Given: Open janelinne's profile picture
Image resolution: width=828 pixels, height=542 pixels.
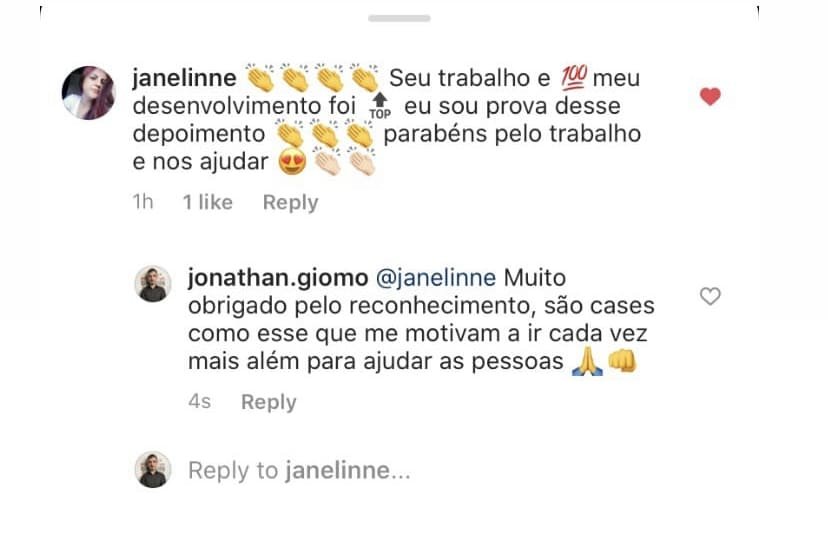Looking at the screenshot, I should point(89,93).
